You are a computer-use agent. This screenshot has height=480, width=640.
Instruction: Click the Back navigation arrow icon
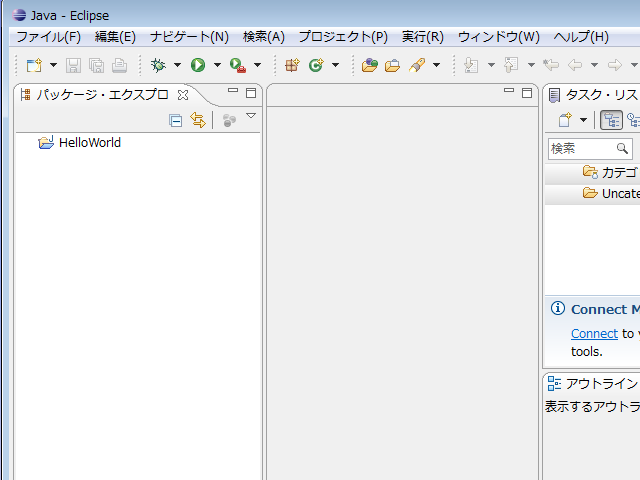[x=575, y=65]
